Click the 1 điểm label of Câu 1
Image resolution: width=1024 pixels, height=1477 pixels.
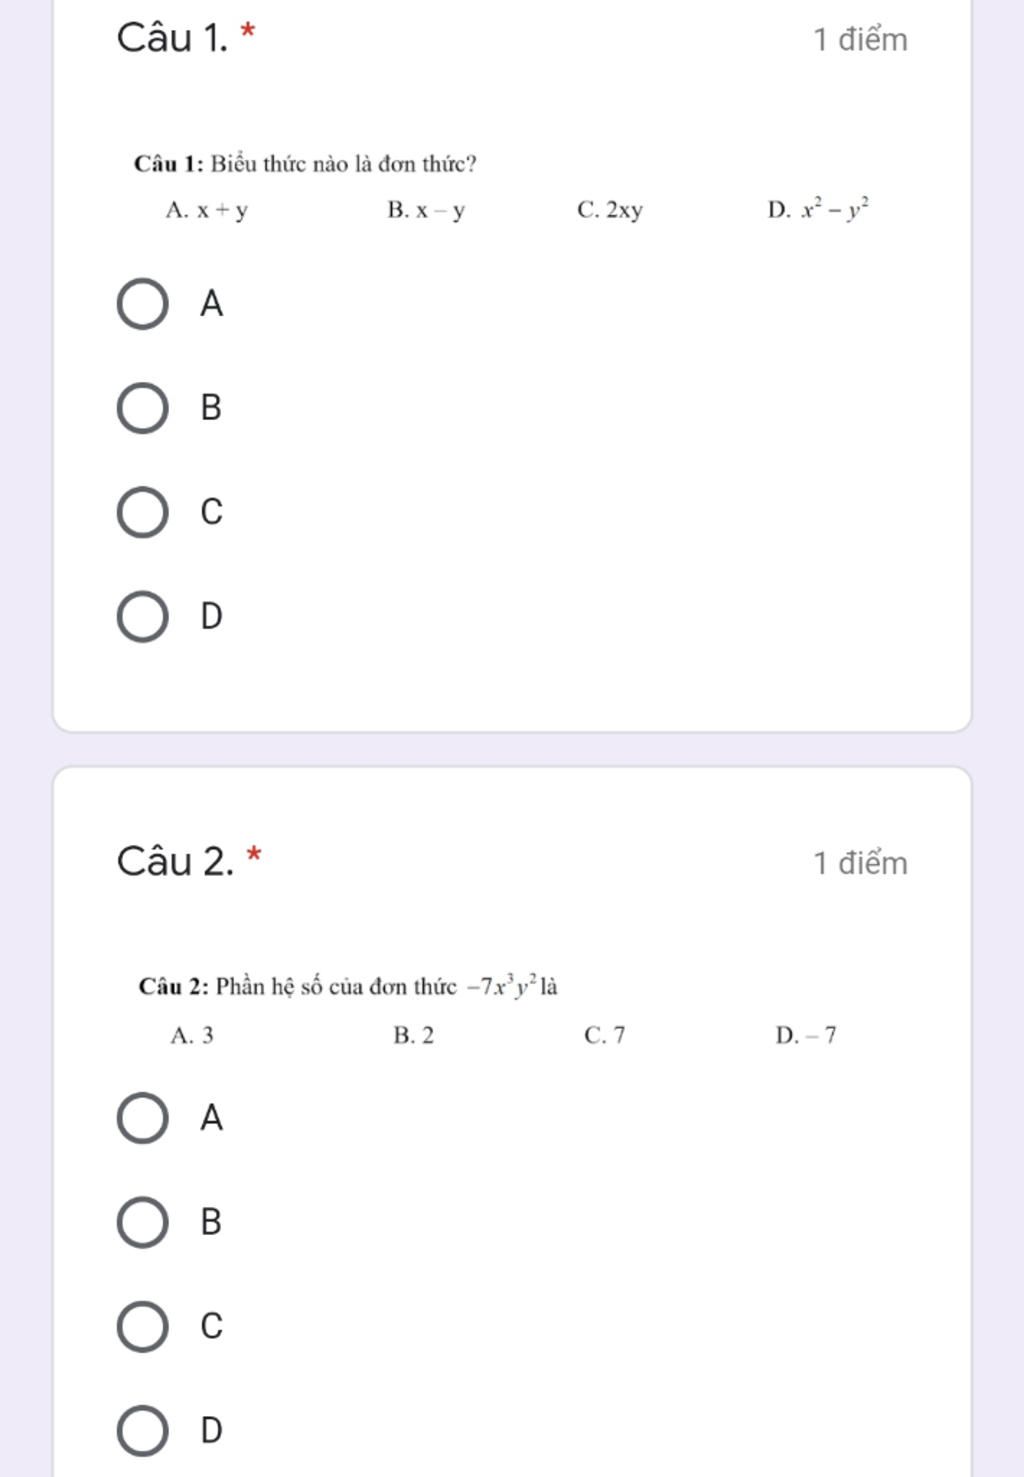pos(860,40)
